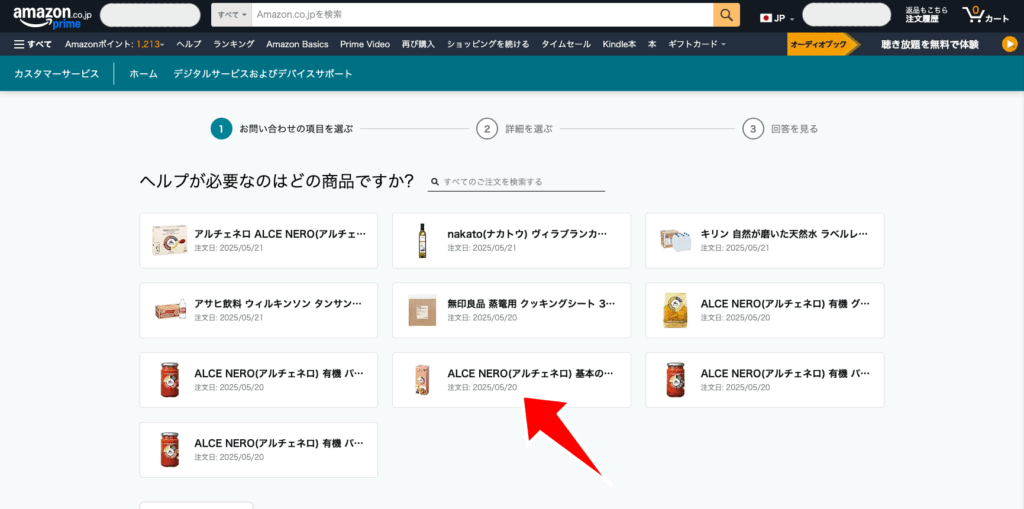1024x509 pixels.
Task: Click the ALCE NERO 基本の product thumbnail
Action: tap(422, 380)
